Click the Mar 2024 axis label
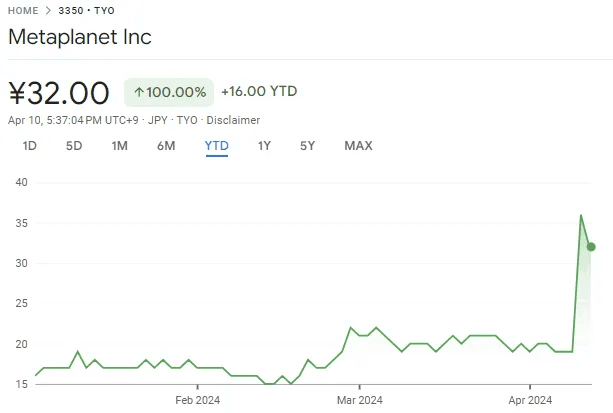The height and width of the screenshot is (413, 613). point(358,401)
